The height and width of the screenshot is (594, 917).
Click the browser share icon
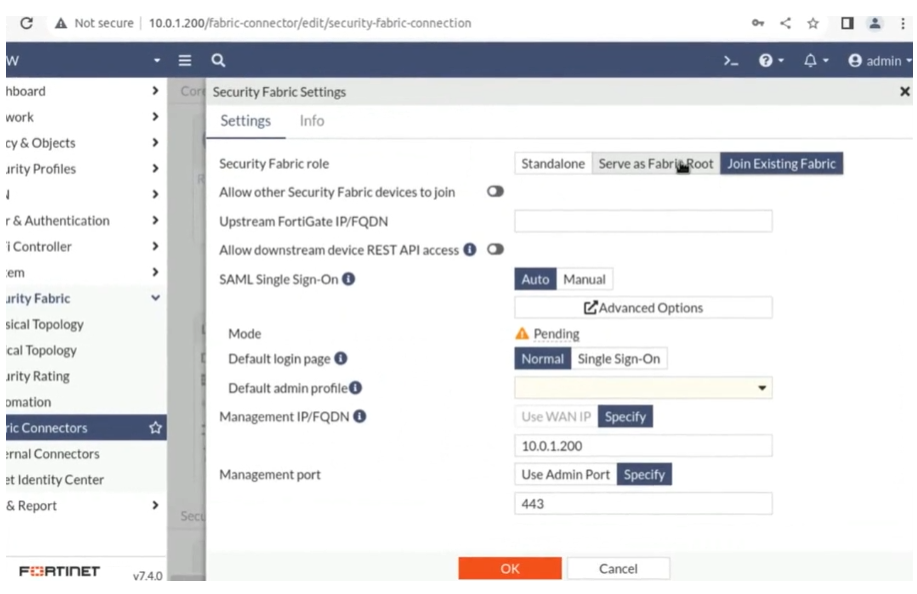point(785,23)
